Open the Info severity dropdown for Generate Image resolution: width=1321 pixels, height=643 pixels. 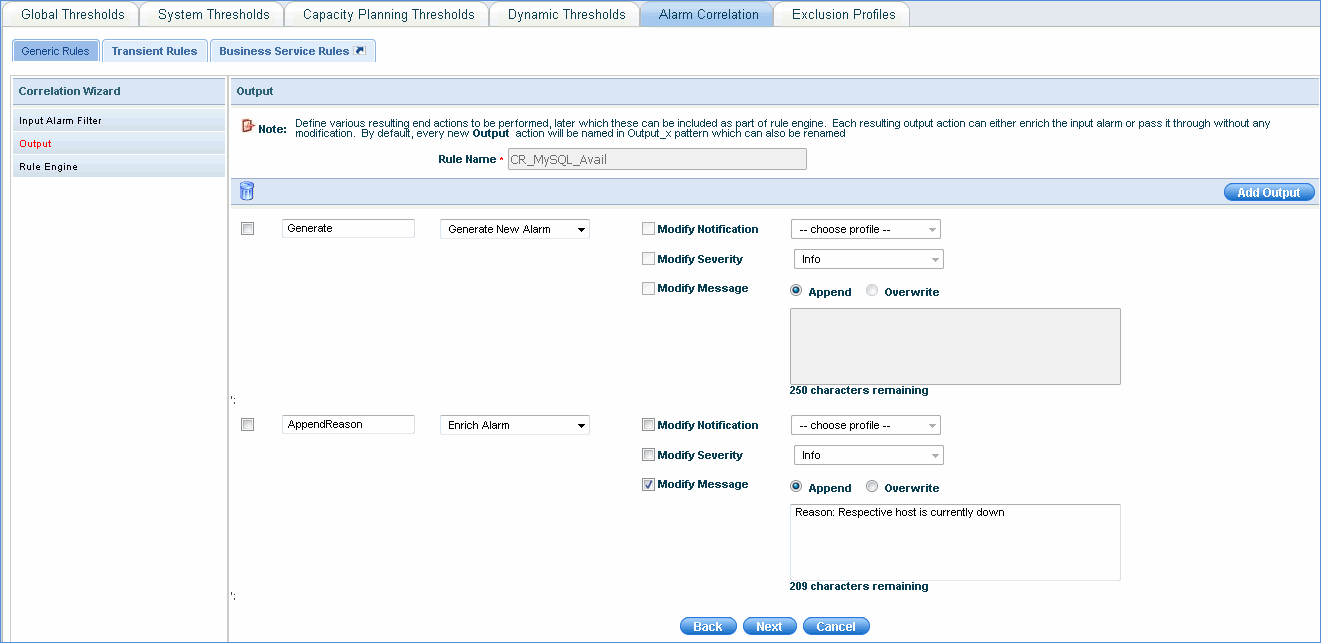(867, 260)
